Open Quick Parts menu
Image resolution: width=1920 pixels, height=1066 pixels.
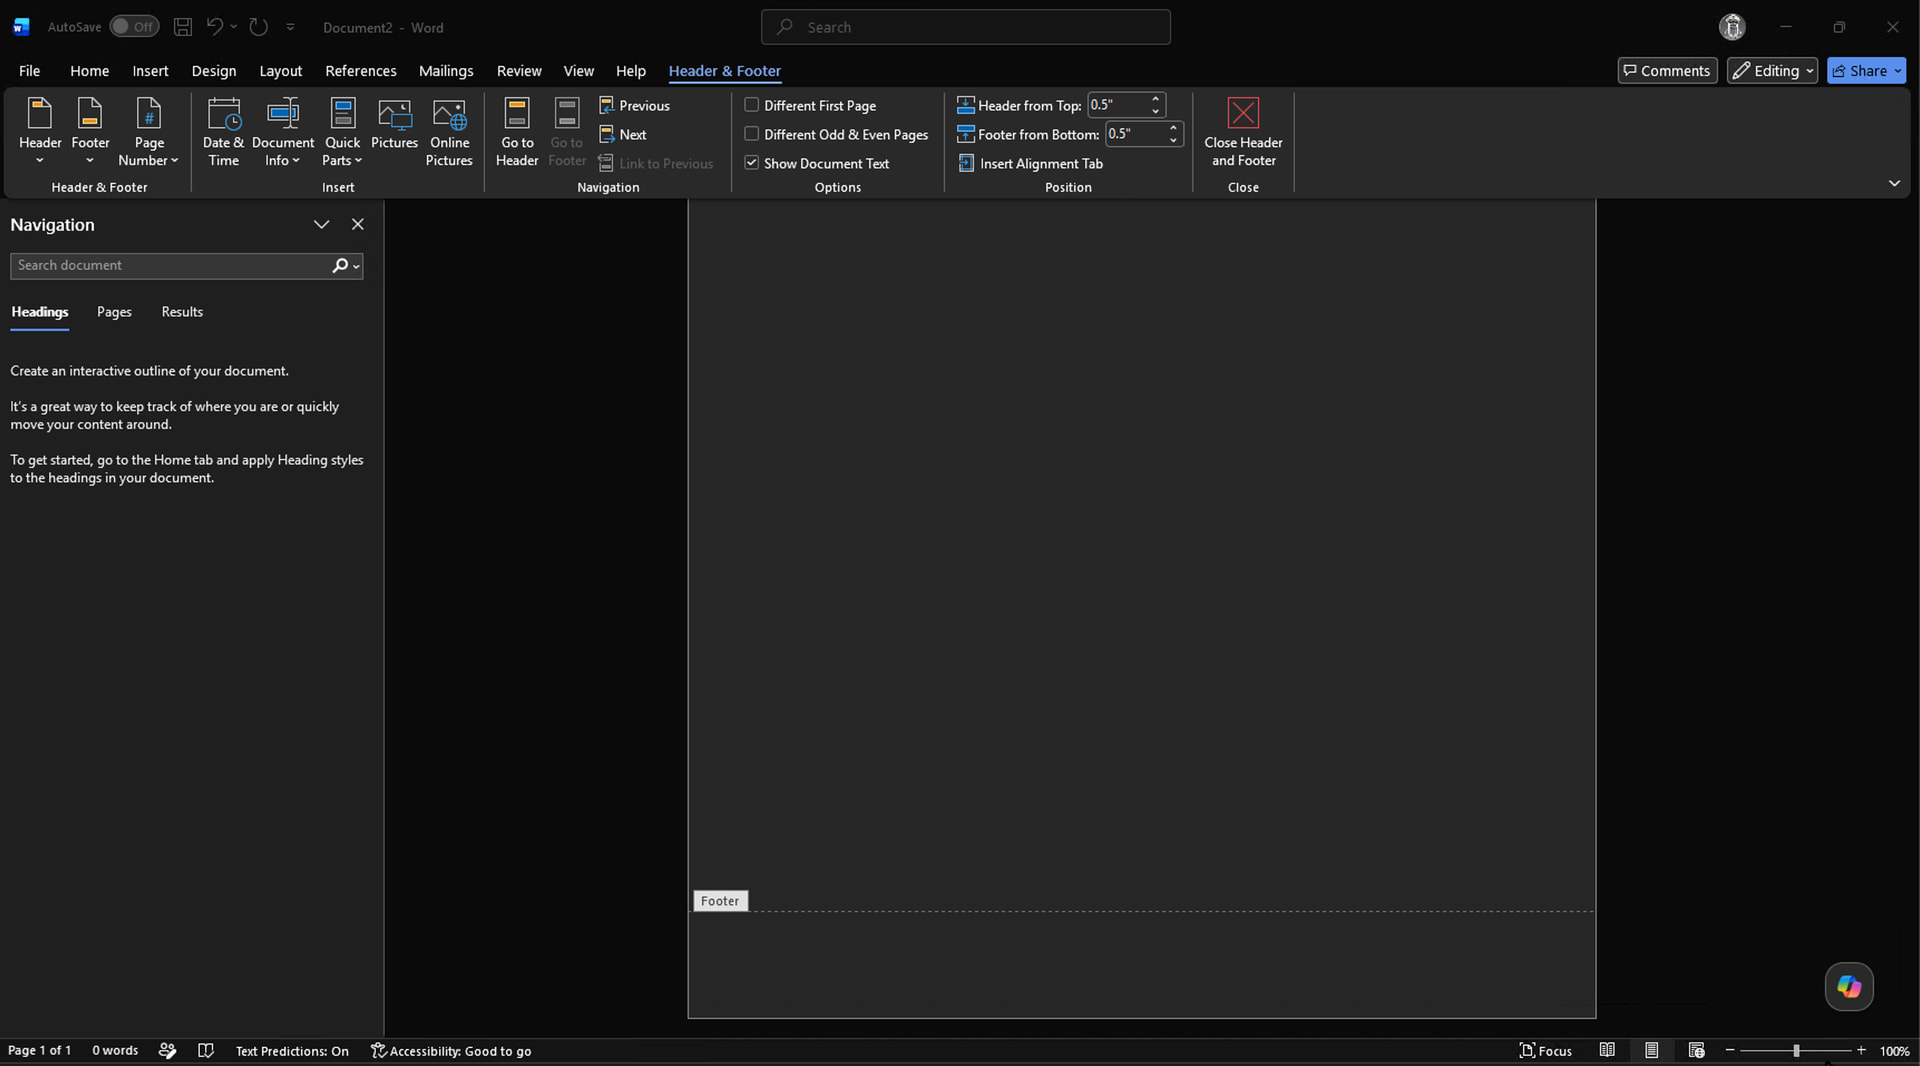coord(342,132)
